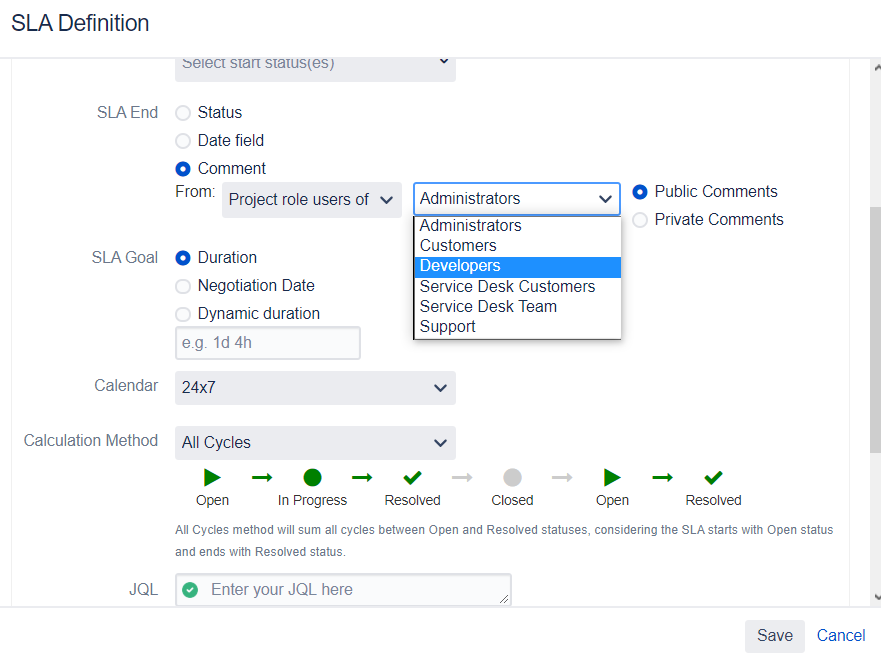881x659 pixels.
Task: Open the Project role users of dropdown
Action: (x=311, y=199)
